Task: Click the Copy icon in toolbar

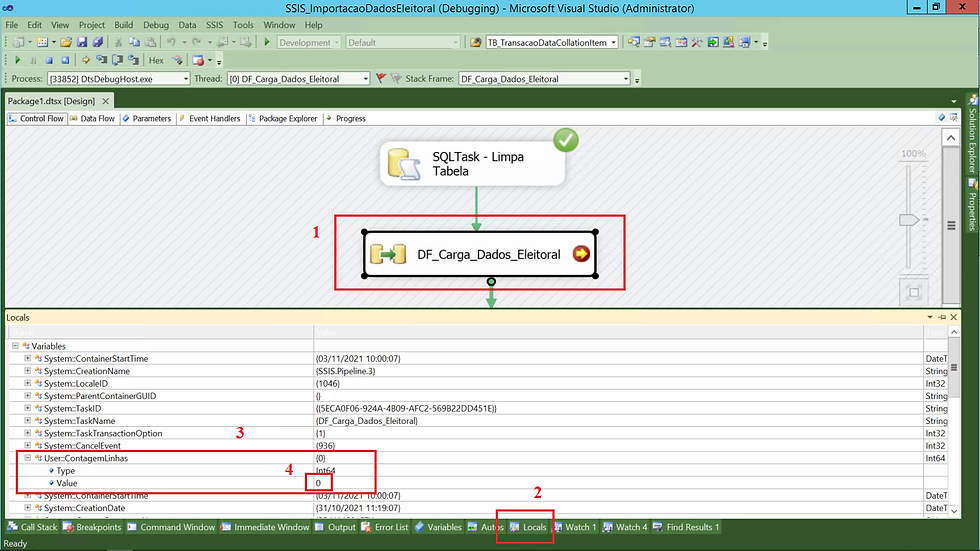Action: [134, 42]
